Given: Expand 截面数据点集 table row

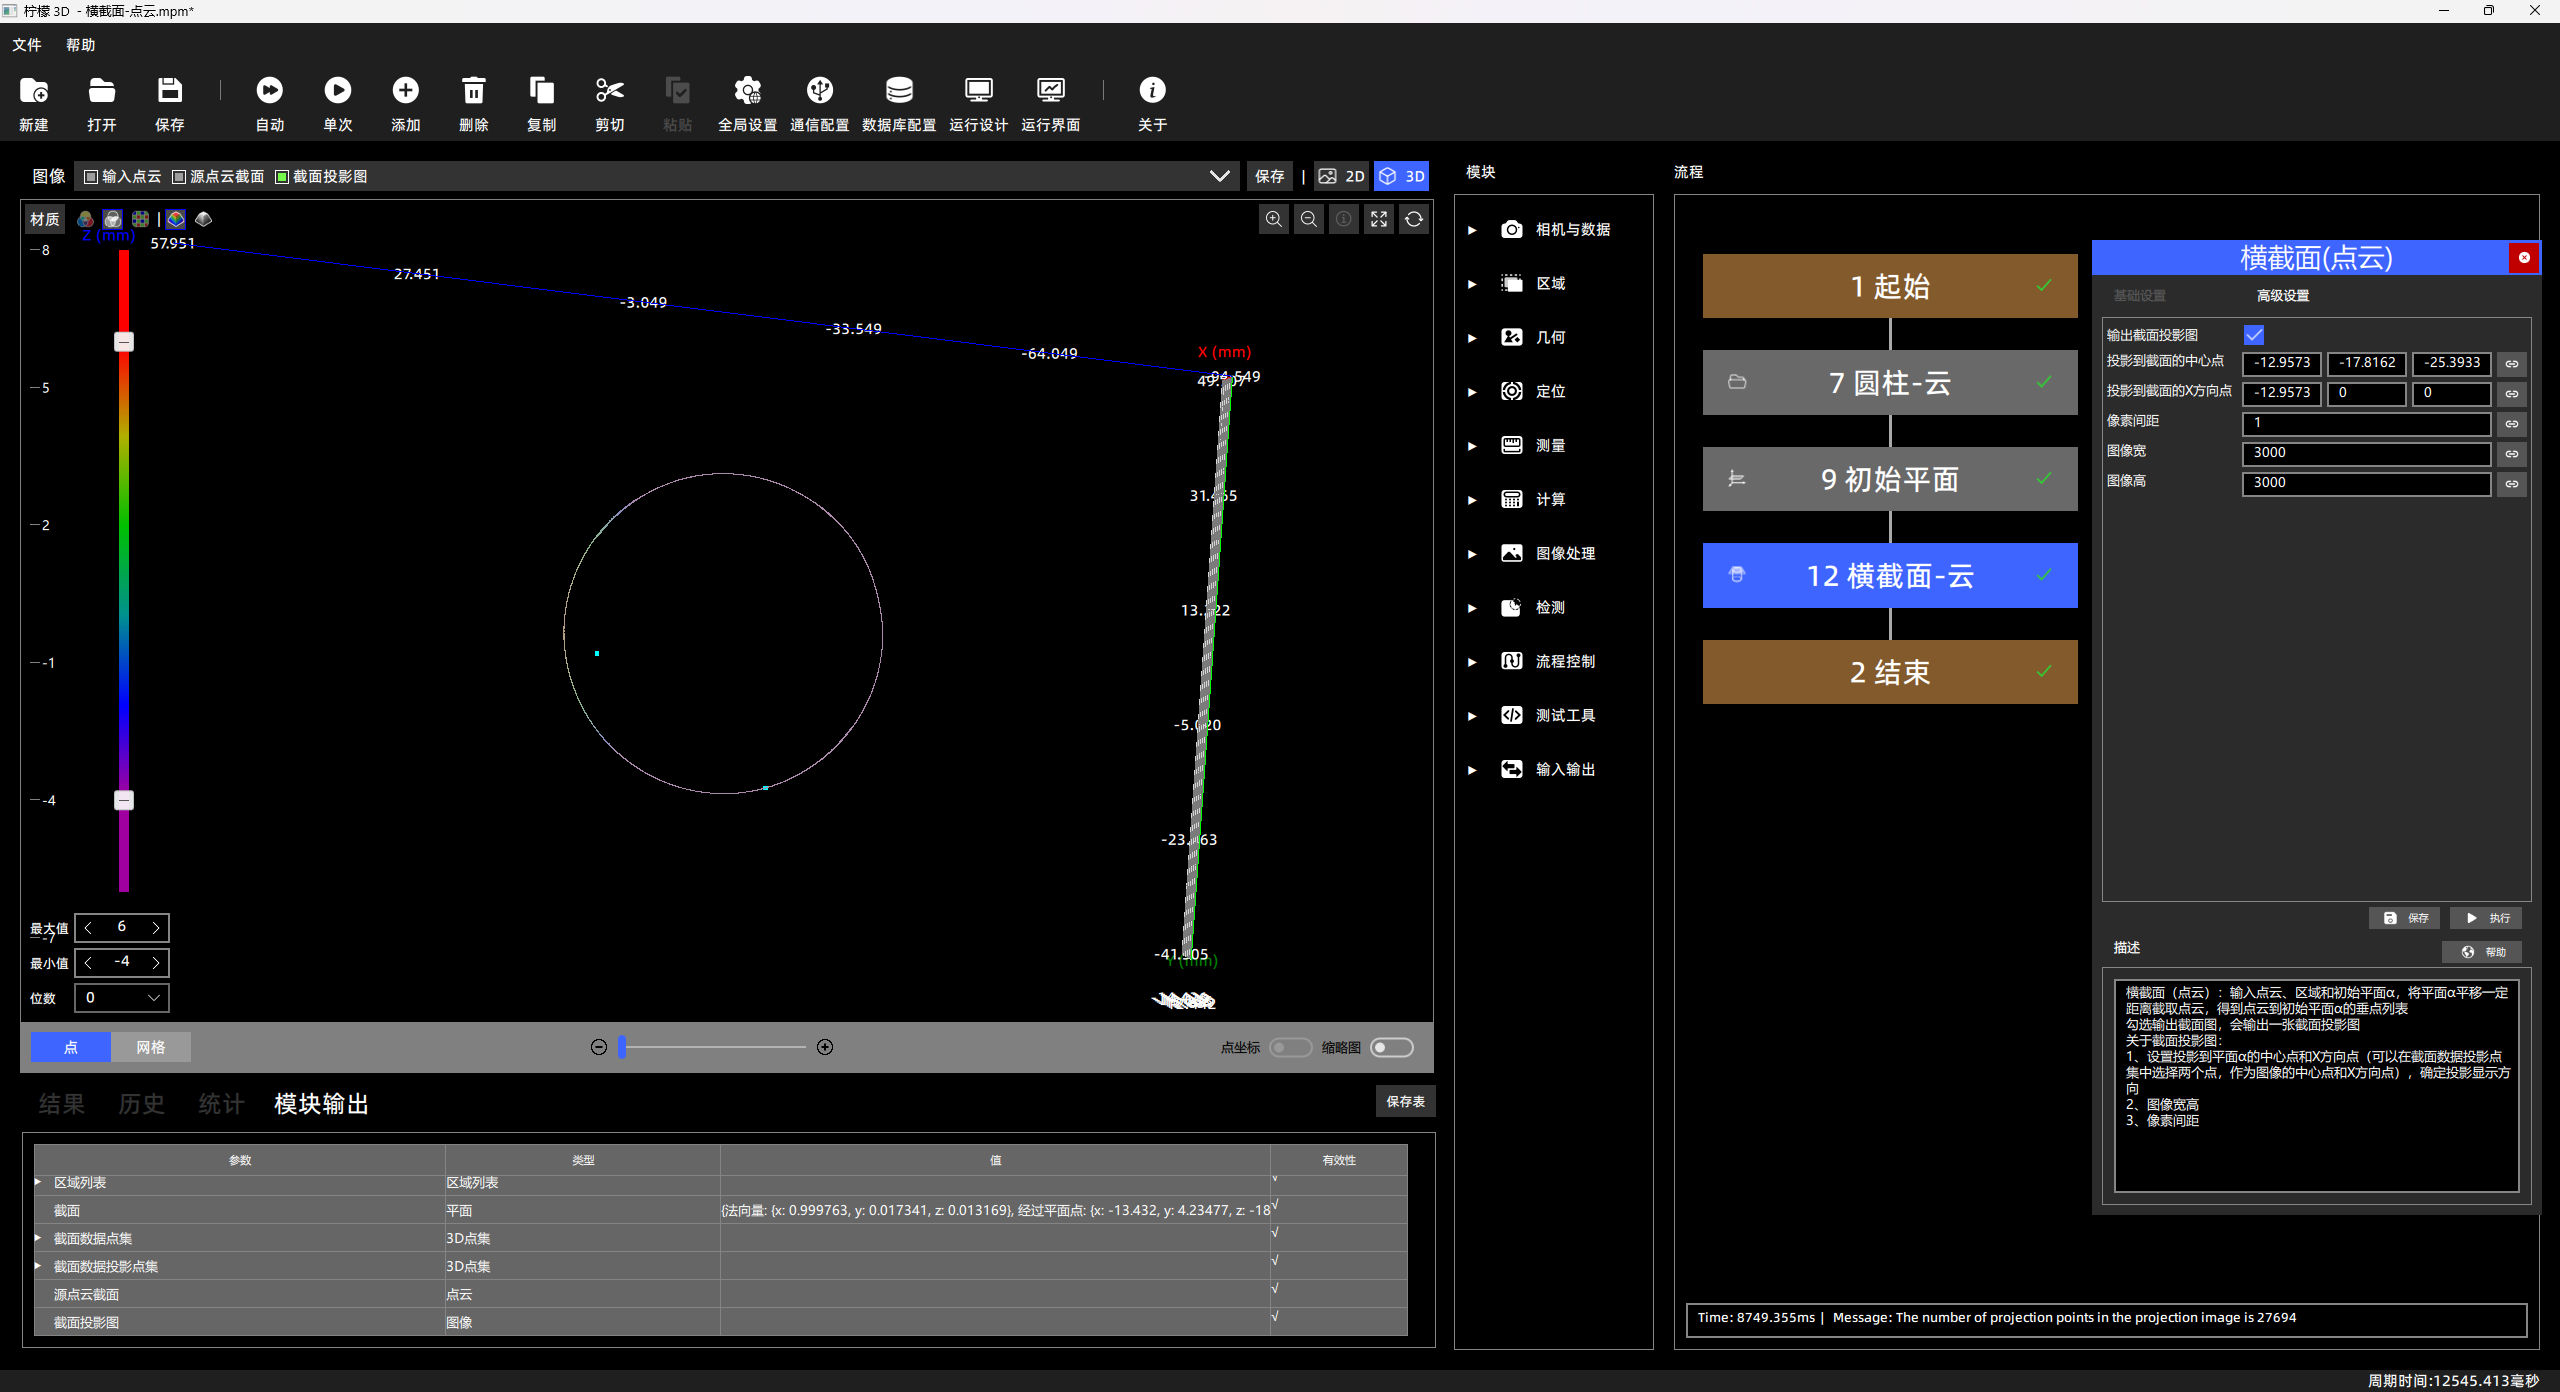Looking at the screenshot, I should (x=39, y=1238).
